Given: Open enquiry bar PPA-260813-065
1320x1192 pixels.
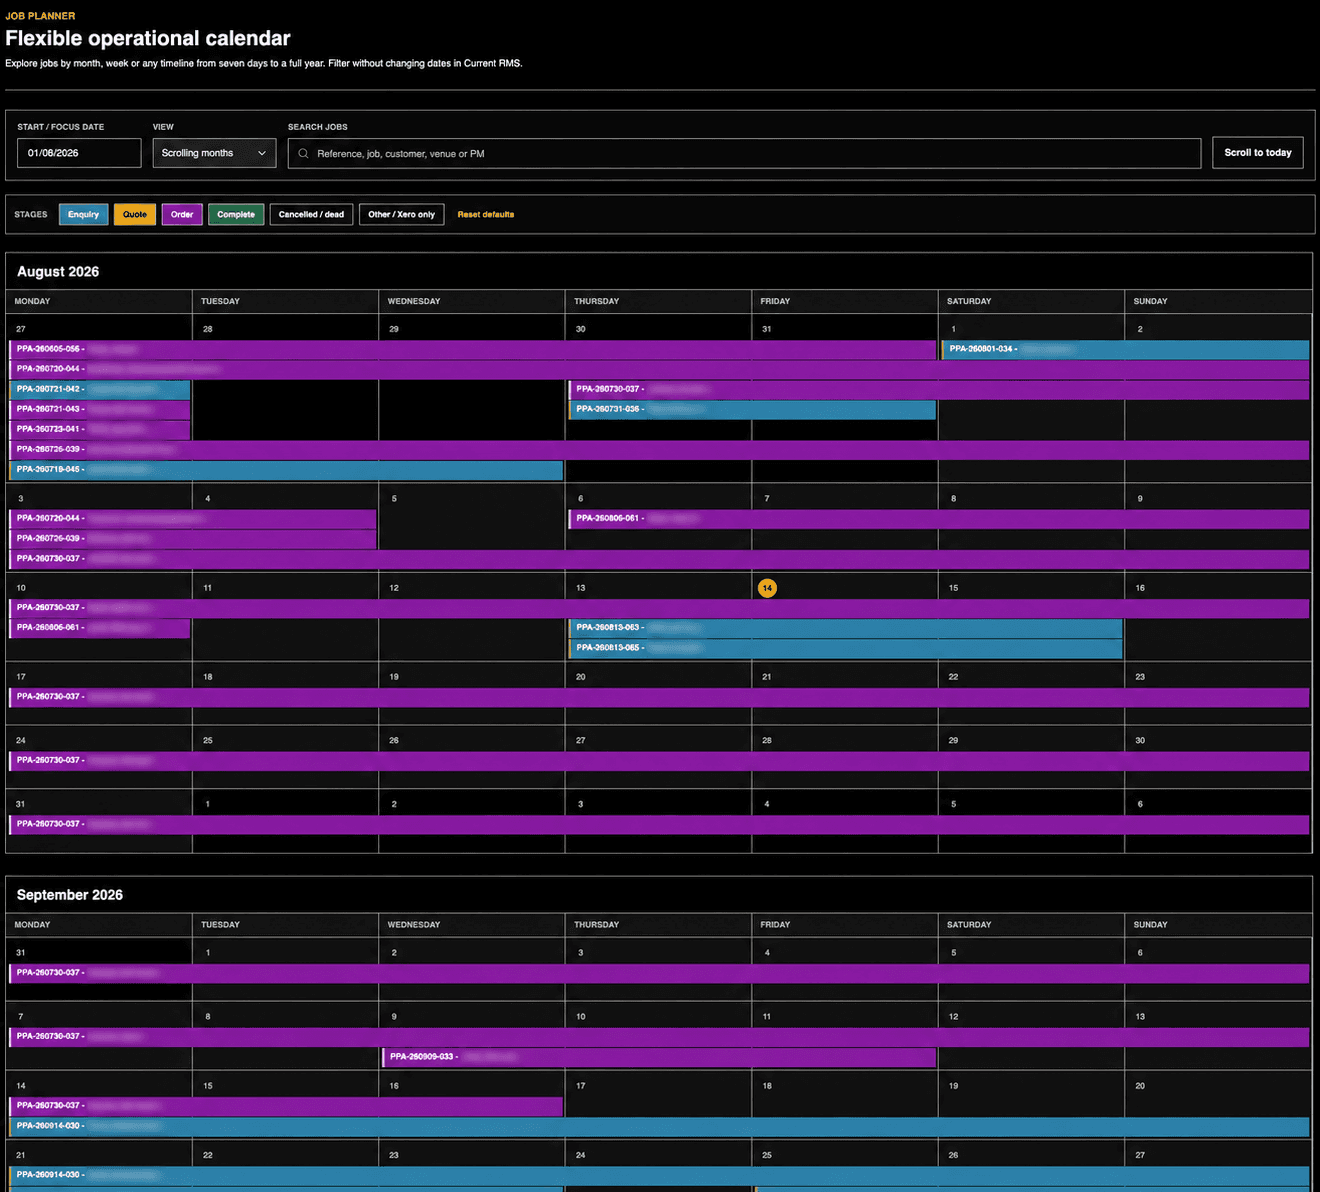Looking at the screenshot, I should point(845,647).
